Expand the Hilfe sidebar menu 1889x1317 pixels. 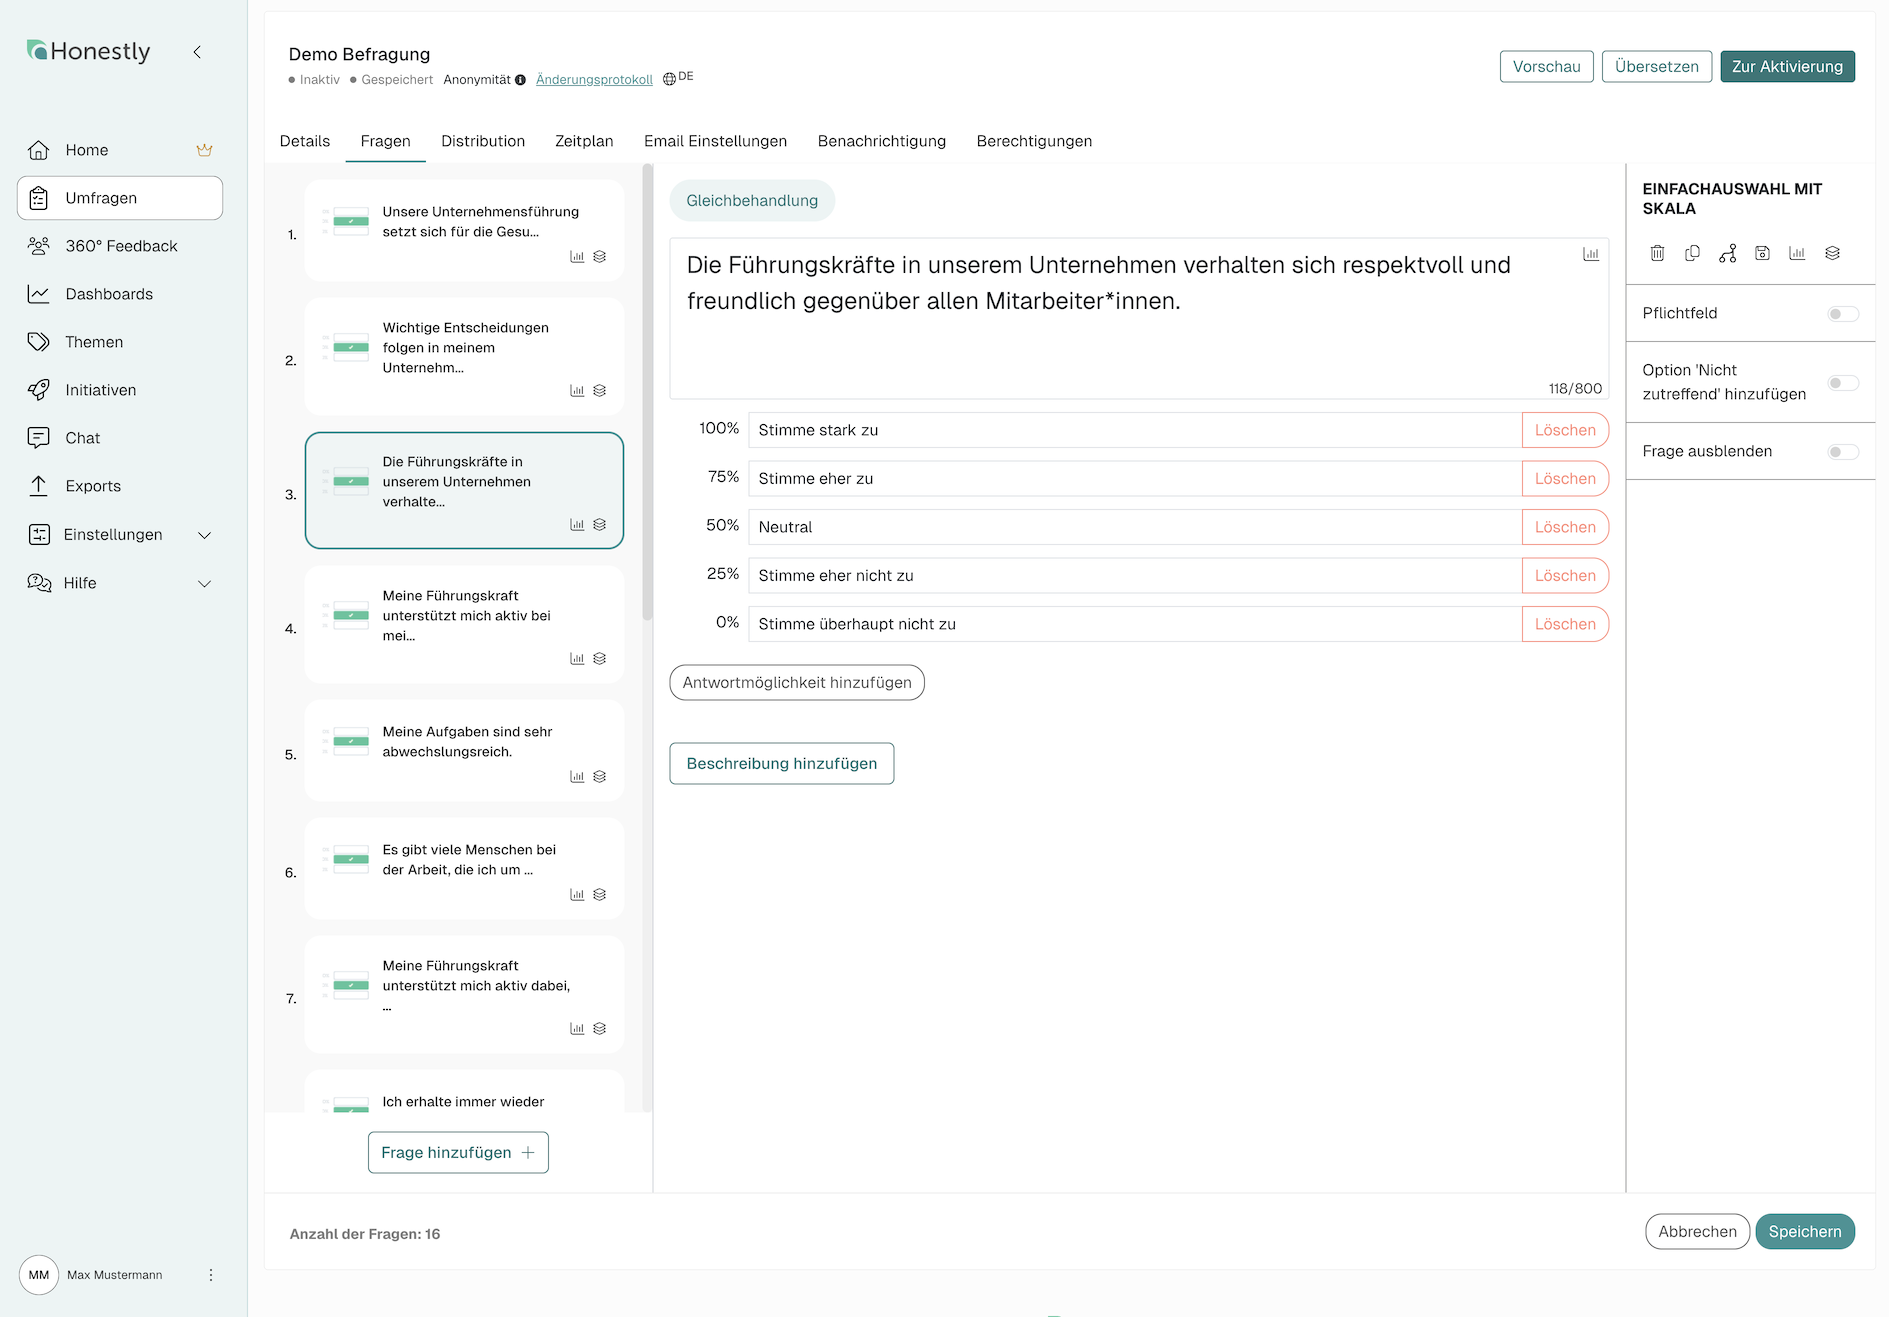tap(204, 584)
